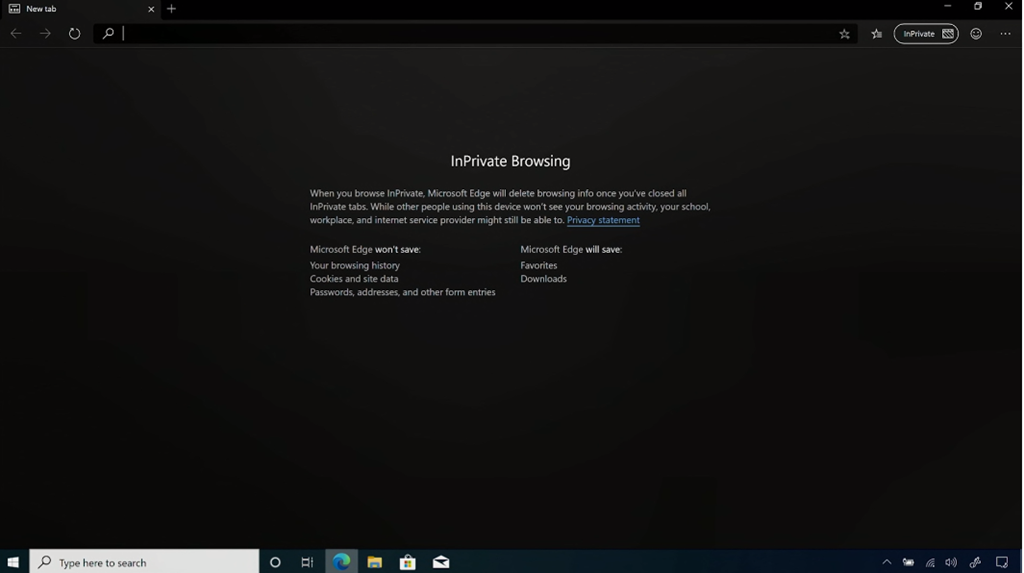Viewport: 1024px width, 573px height.
Task: Click "Your browsing history" text
Action: point(355,265)
